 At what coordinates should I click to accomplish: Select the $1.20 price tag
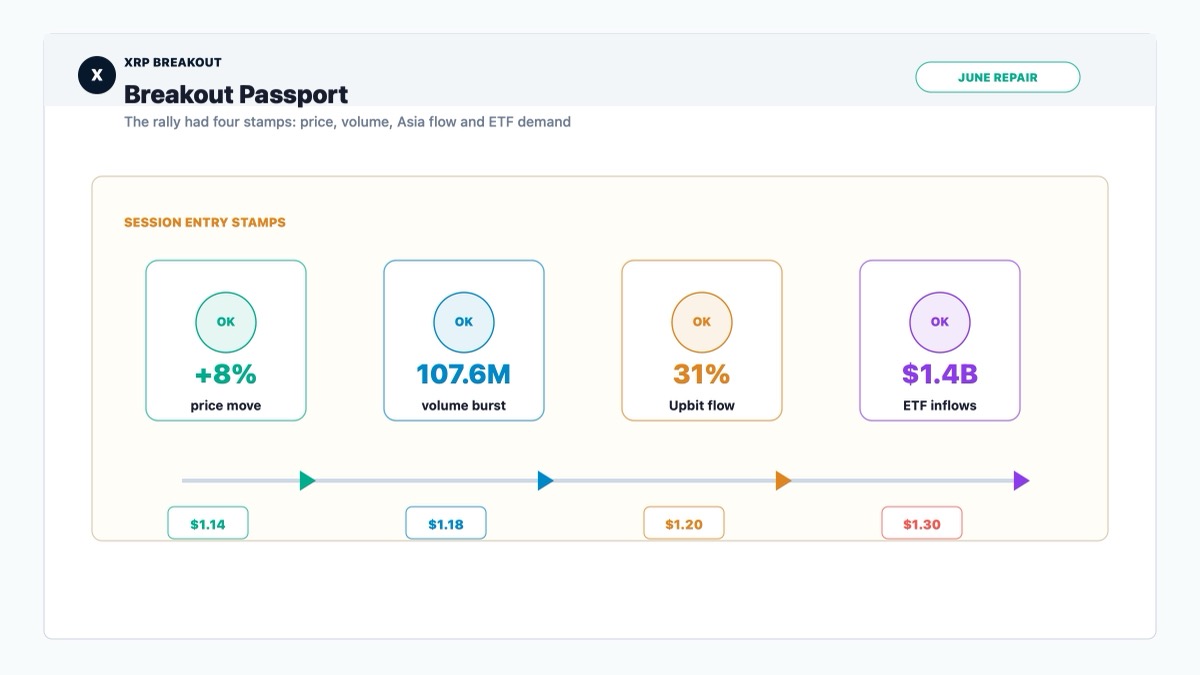point(684,524)
